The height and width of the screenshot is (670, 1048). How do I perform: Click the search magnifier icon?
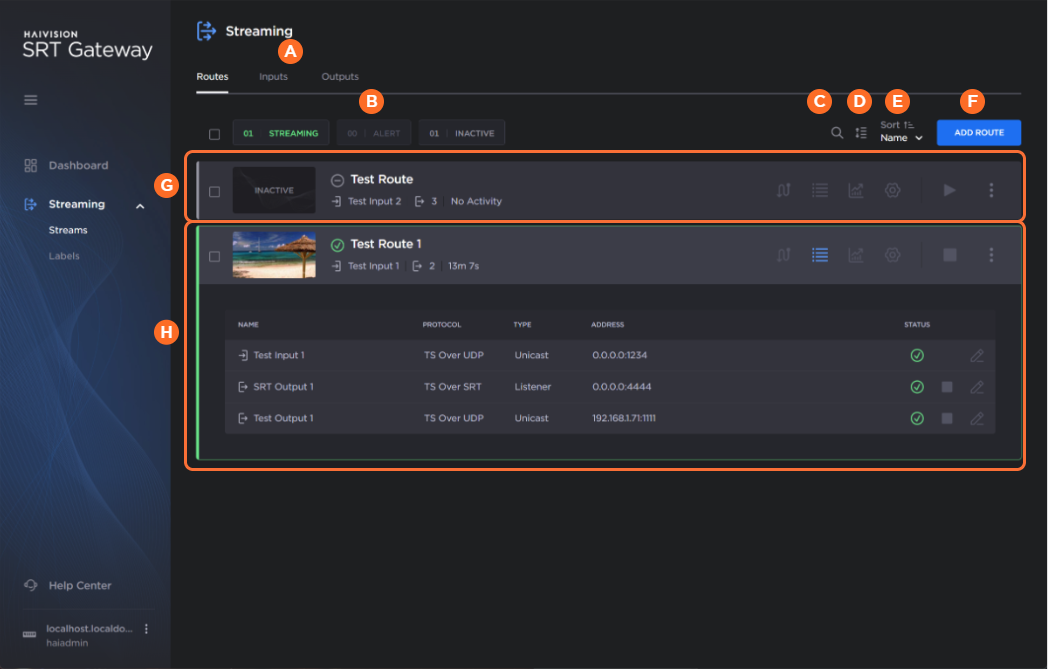pyautogui.click(x=837, y=133)
